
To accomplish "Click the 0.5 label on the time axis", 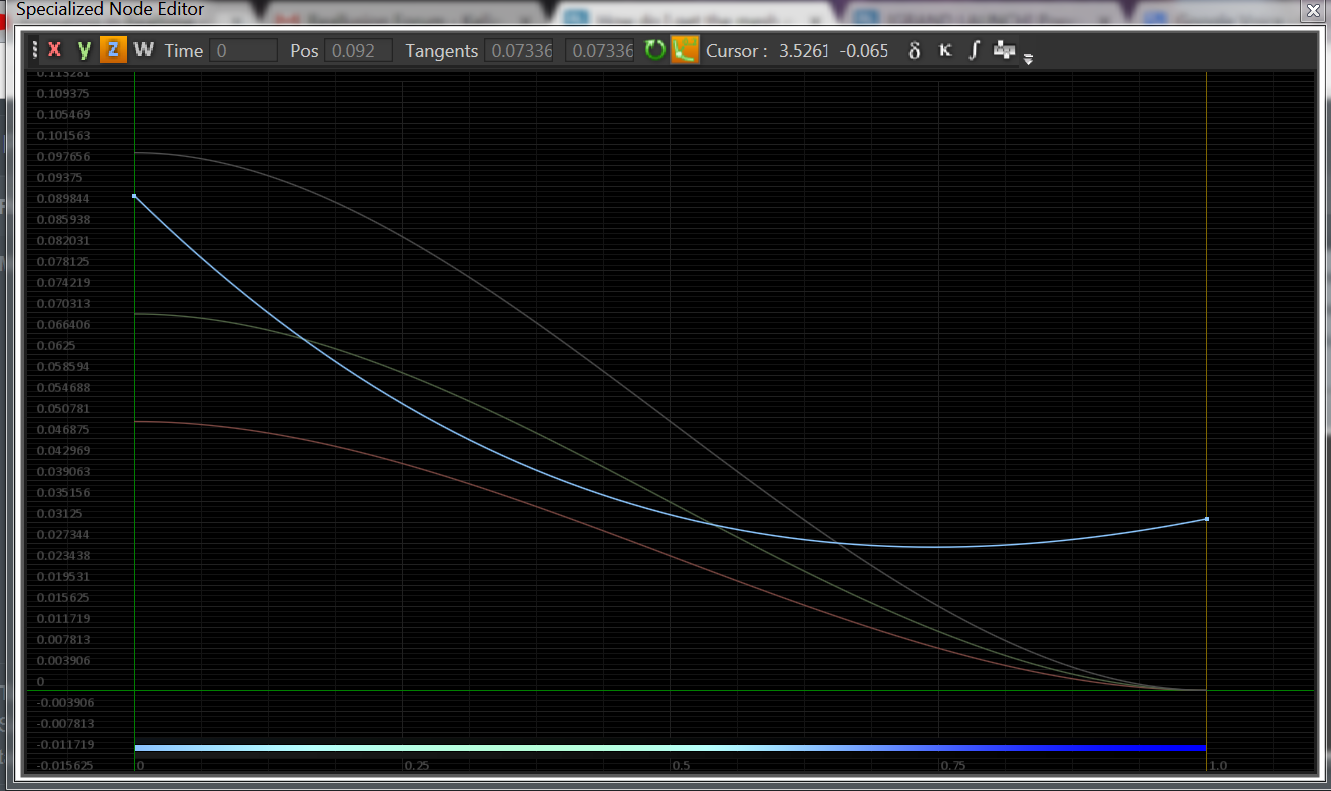I will click(x=681, y=765).
